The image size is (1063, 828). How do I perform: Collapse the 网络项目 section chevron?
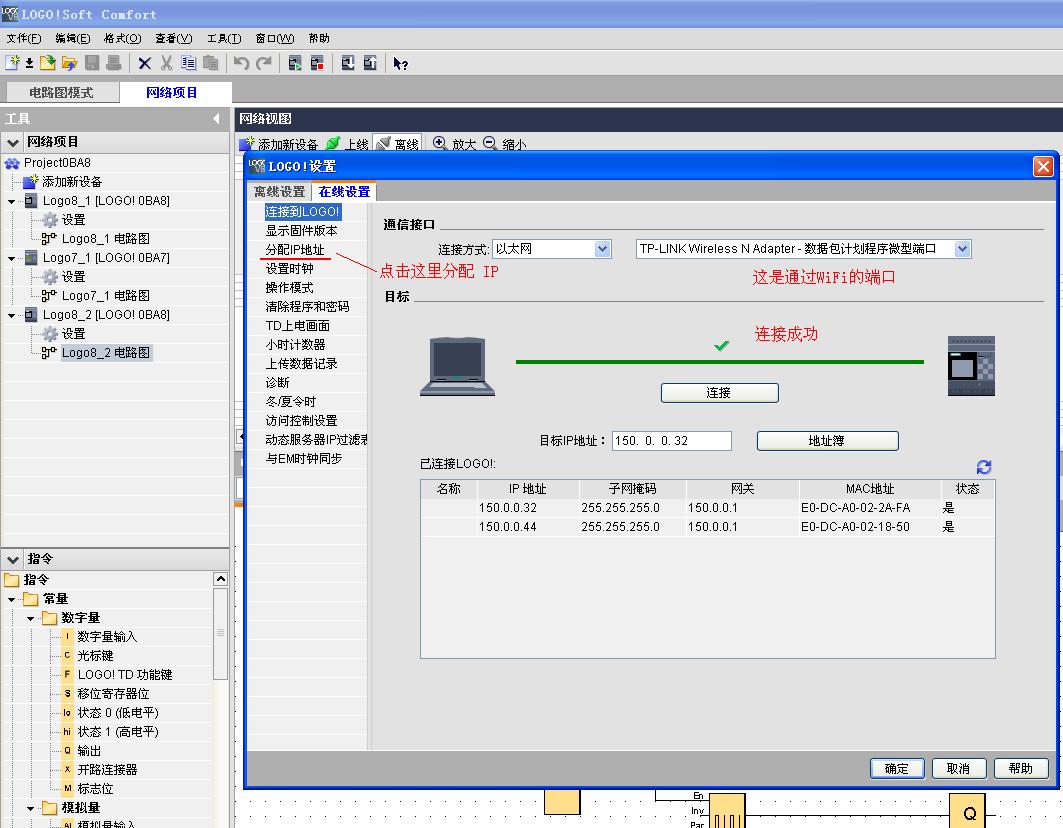click(x=12, y=142)
